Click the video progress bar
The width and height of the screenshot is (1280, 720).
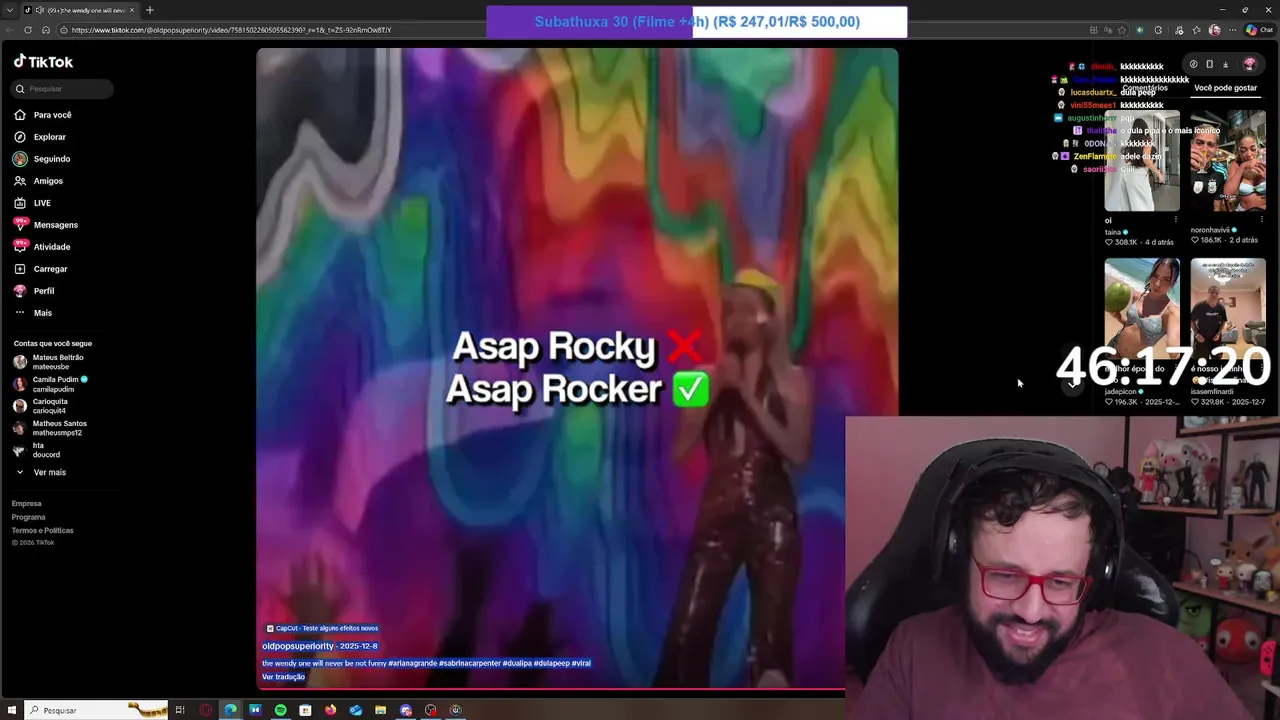tap(553, 689)
